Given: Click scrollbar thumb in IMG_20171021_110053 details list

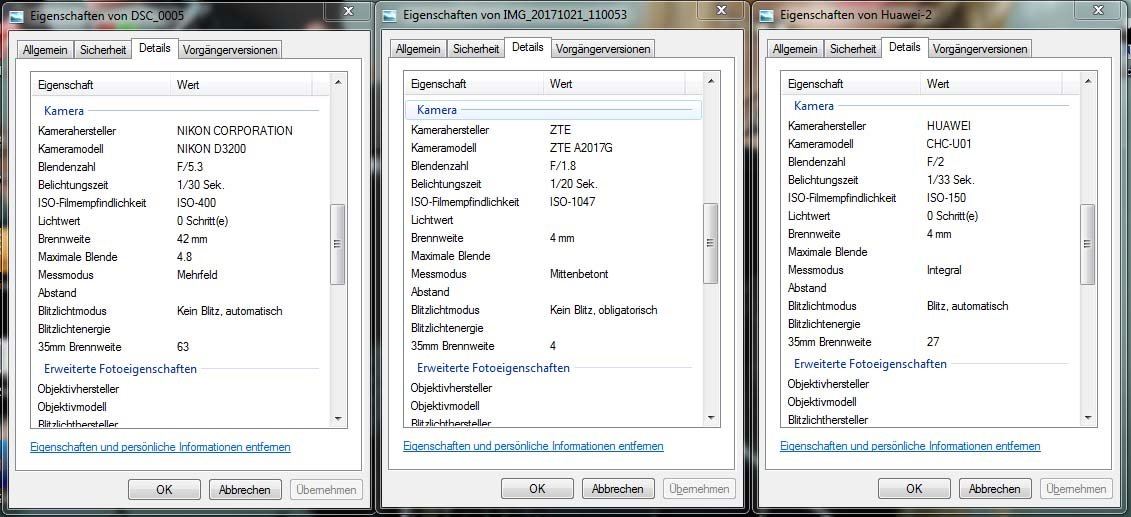Looking at the screenshot, I should point(710,243).
